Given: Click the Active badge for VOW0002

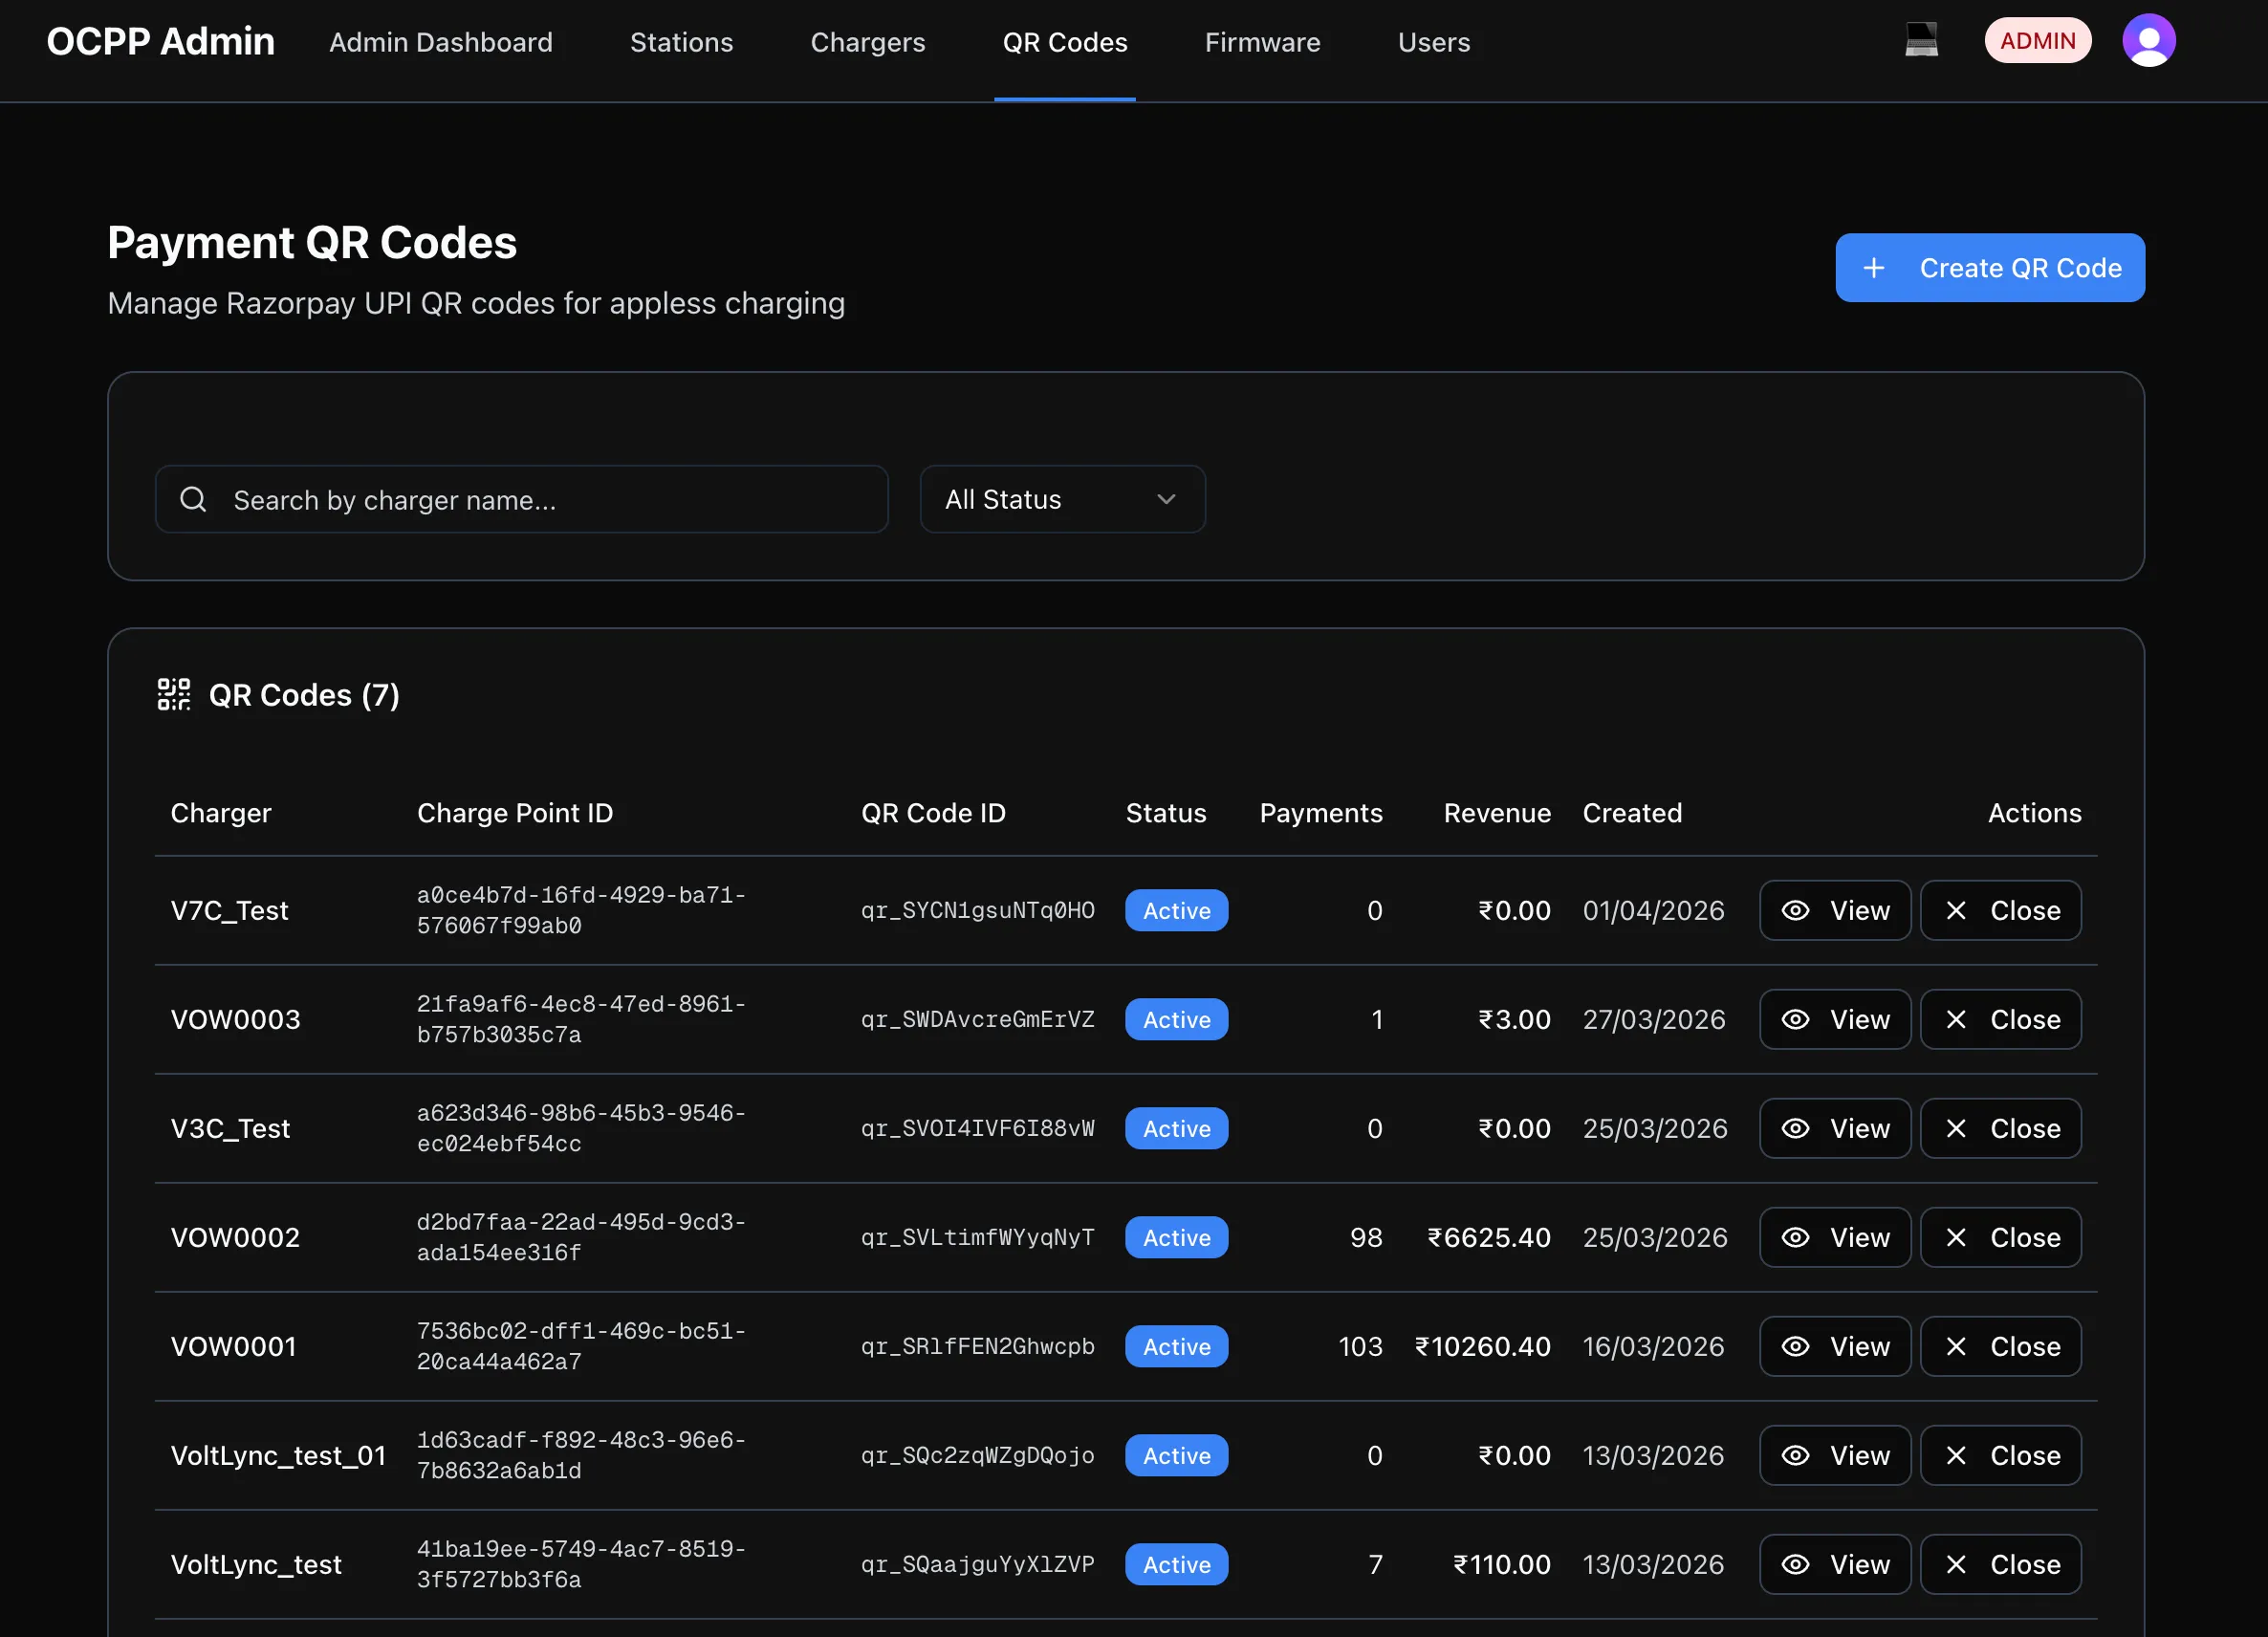Looking at the screenshot, I should [x=1176, y=1237].
